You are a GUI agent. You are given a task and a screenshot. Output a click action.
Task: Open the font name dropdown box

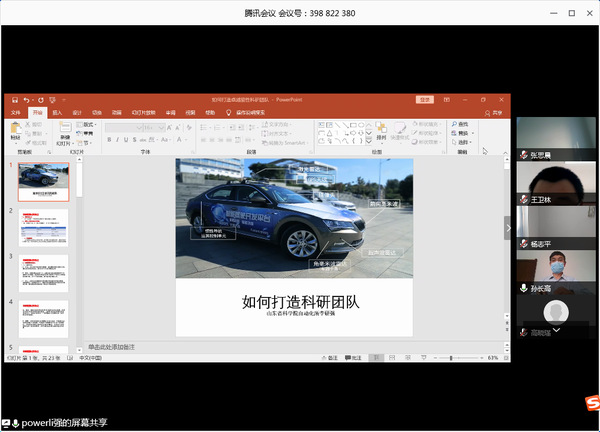[124, 127]
